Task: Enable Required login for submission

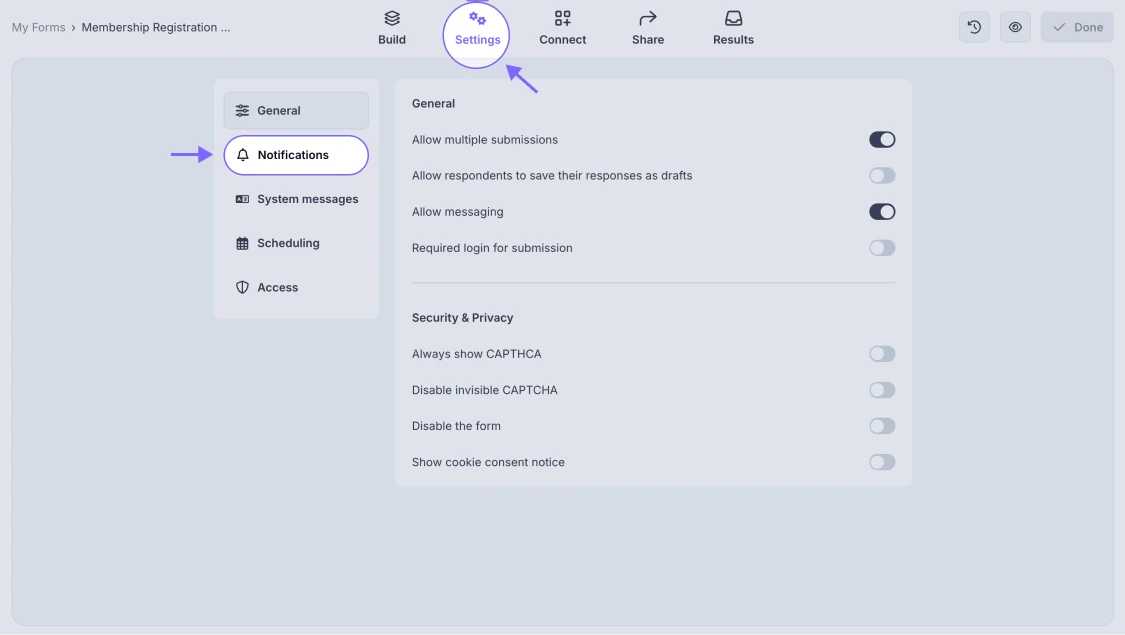Action: pyautogui.click(x=882, y=248)
